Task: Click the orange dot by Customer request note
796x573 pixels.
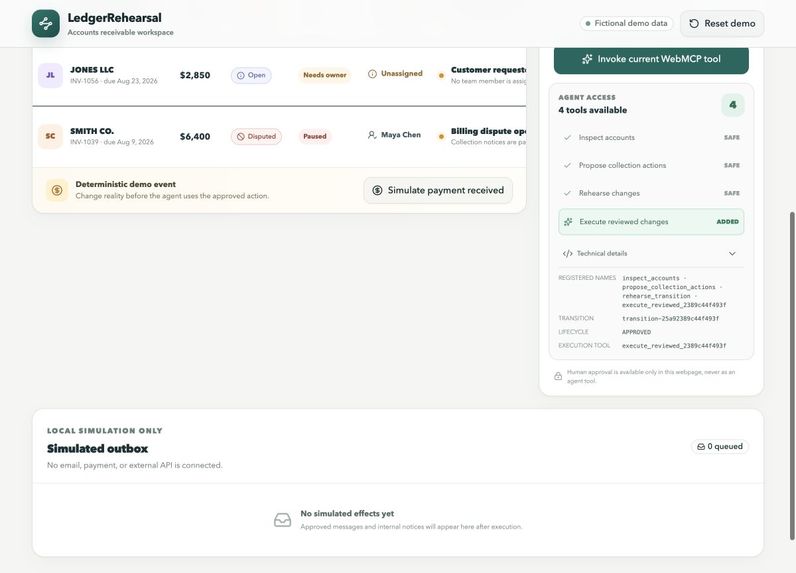Action: tap(441, 76)
